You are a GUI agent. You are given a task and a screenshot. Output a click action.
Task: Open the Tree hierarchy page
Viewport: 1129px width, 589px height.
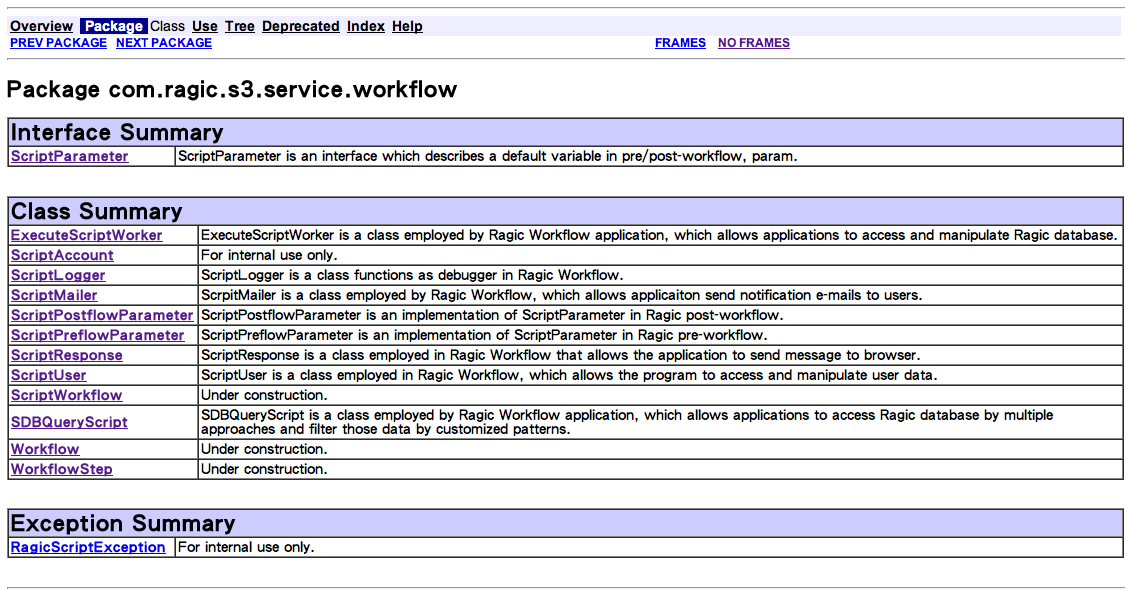pyautogui.click(x=239, y=26)
